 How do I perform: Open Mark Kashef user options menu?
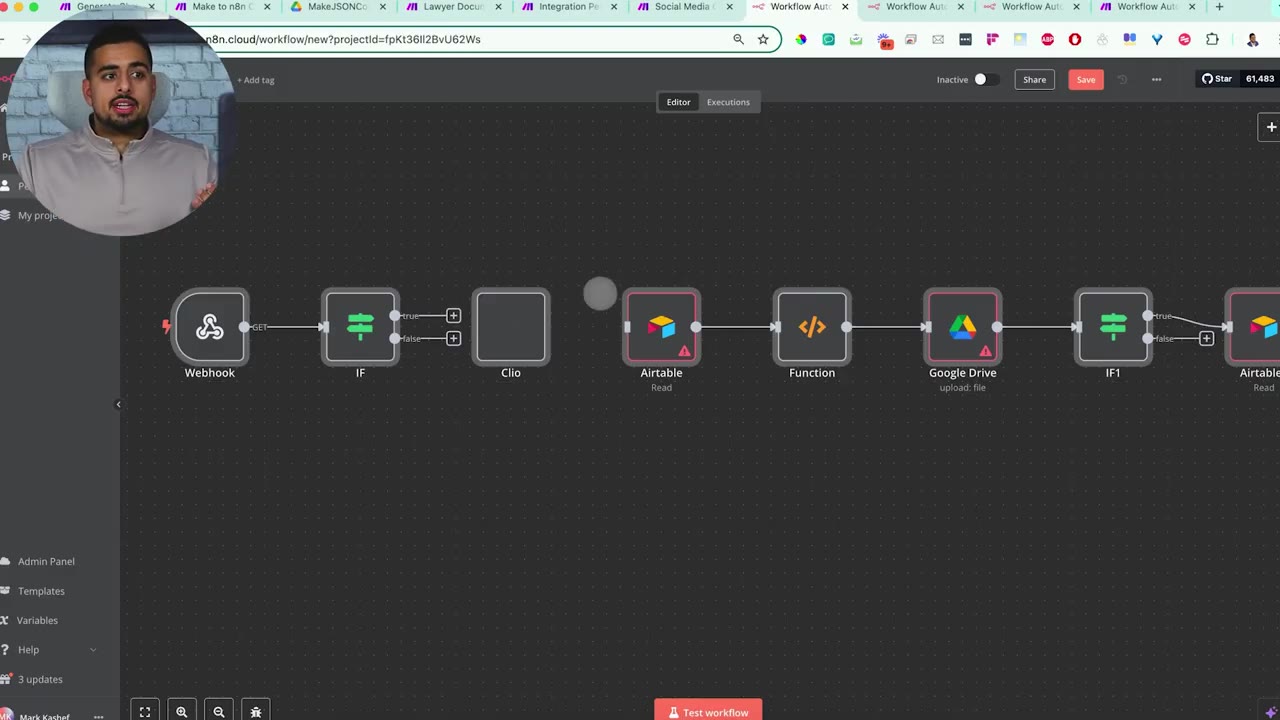click(98, 716)
